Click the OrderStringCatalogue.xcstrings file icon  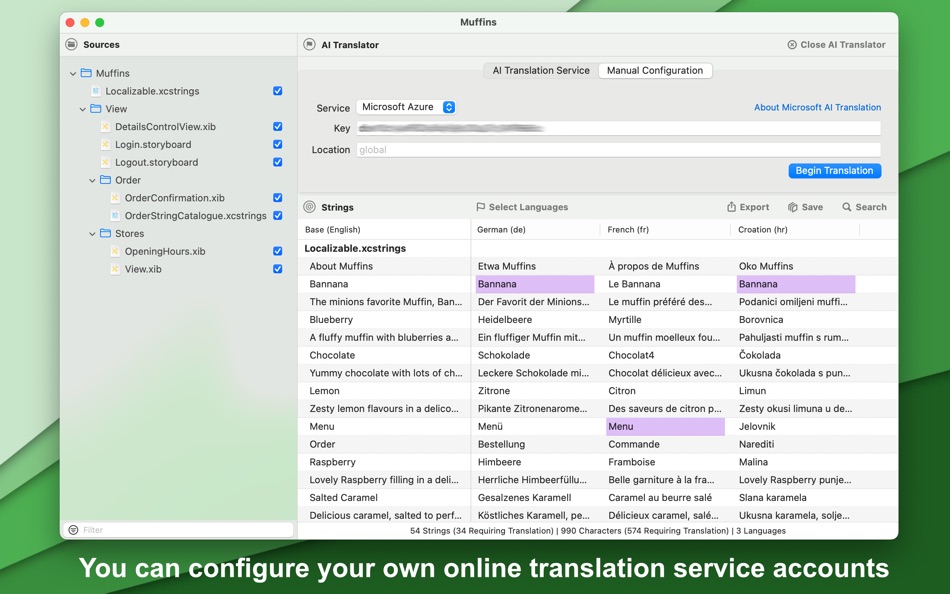tap(115, 216)
